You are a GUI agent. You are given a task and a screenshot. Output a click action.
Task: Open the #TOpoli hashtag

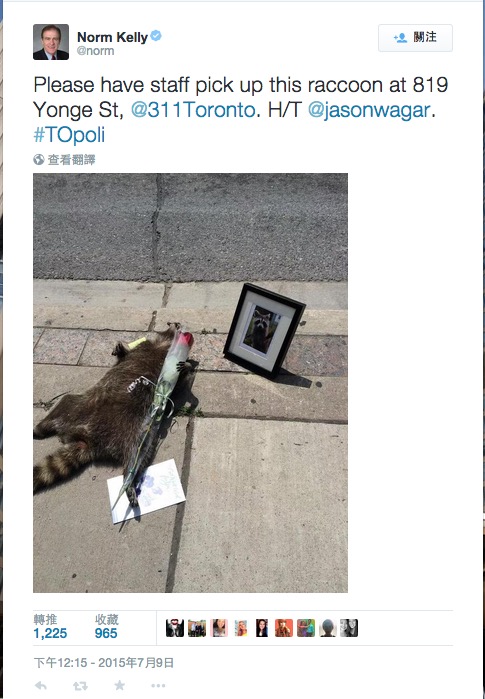pyautogui.click(x=69, y=135)
